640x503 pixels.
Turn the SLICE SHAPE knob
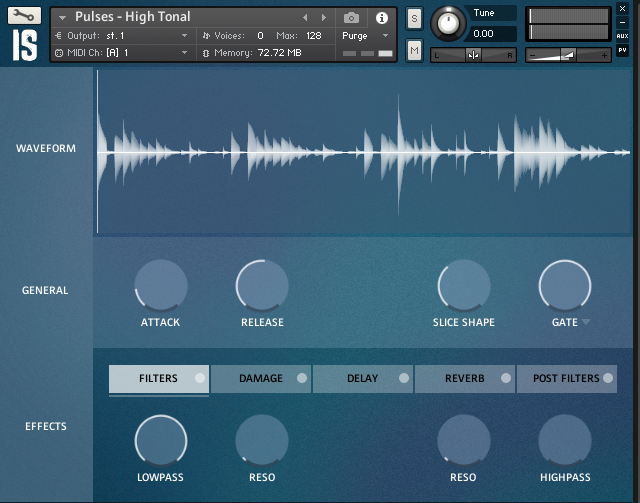(464, 285)
